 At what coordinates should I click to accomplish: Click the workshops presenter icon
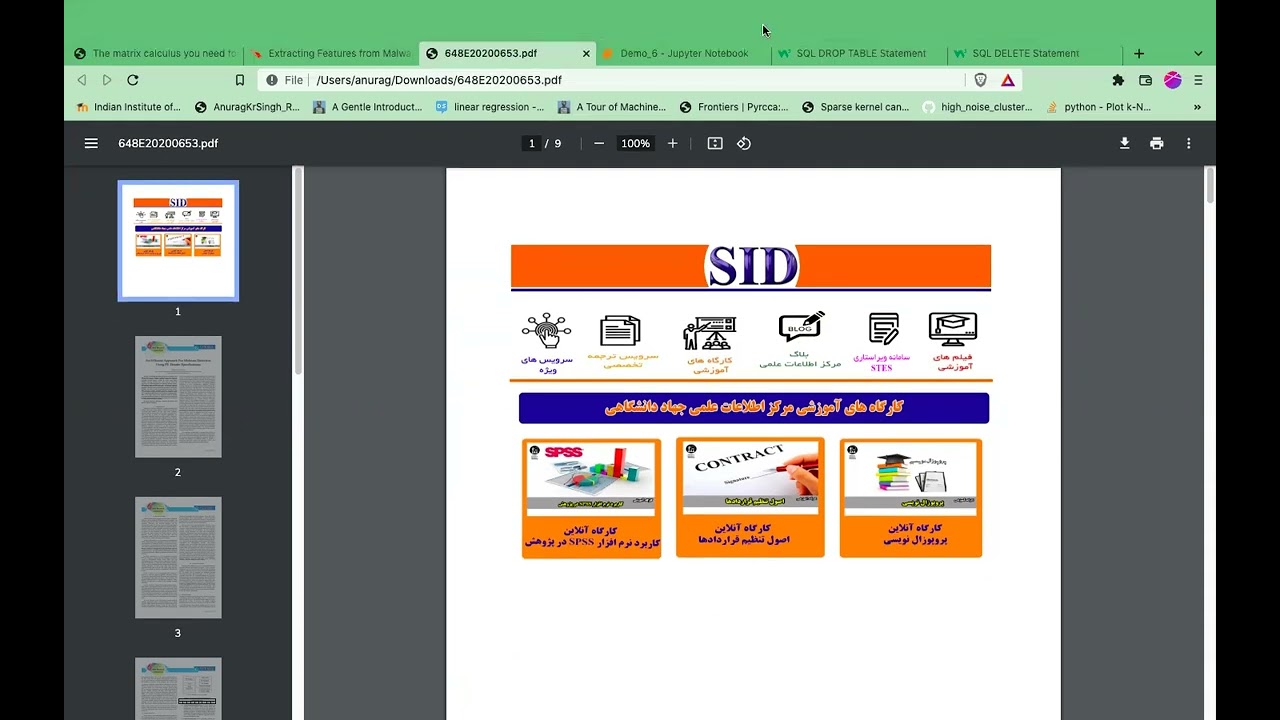pyautogui.click(x=710, y=333)
